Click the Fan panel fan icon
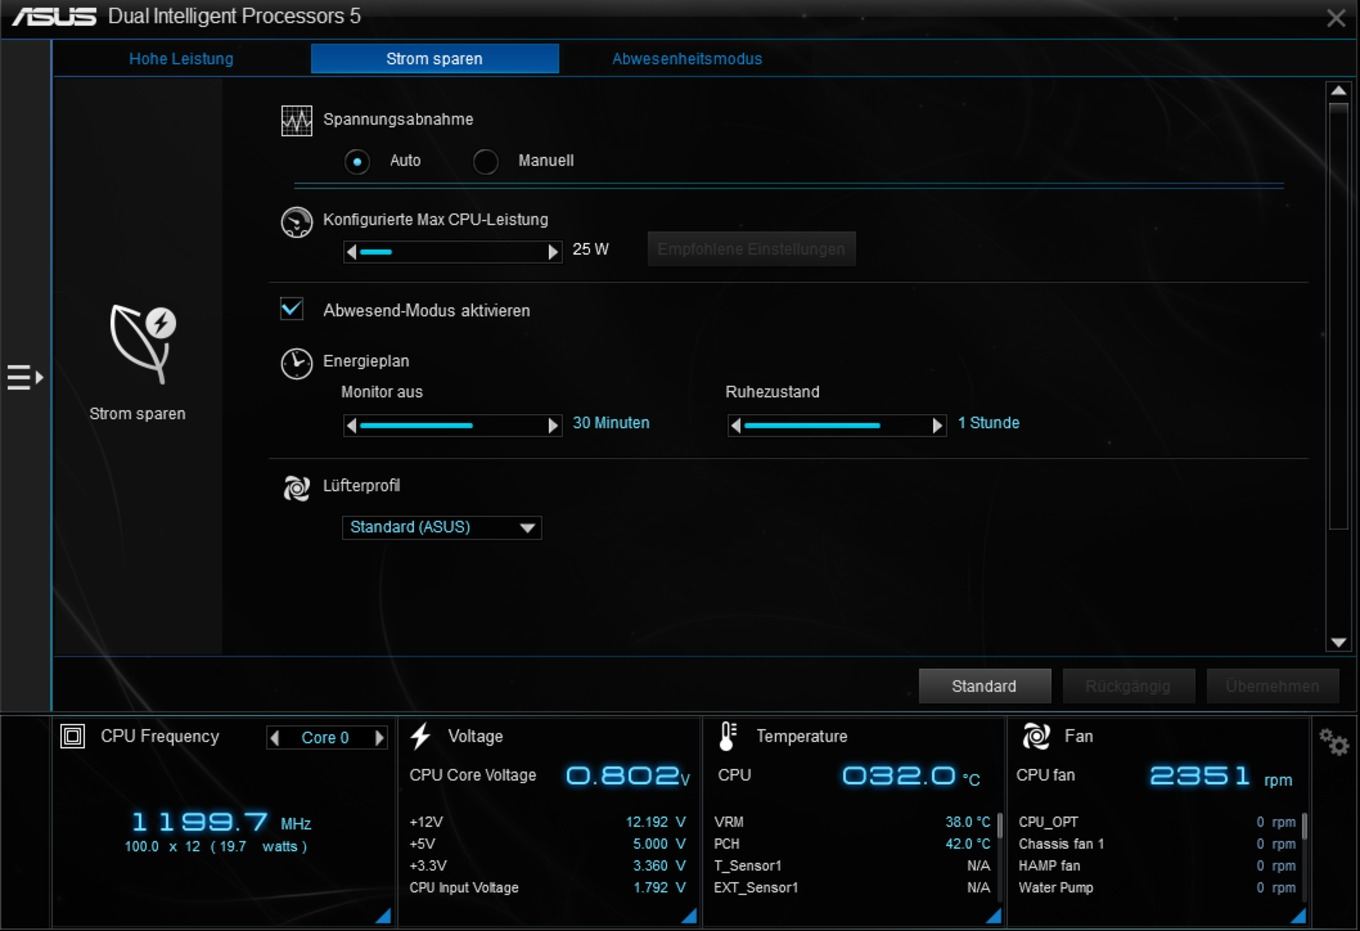Viewport: 1360px width, 931px height. pyautogui.click(x=1036, y=736)
